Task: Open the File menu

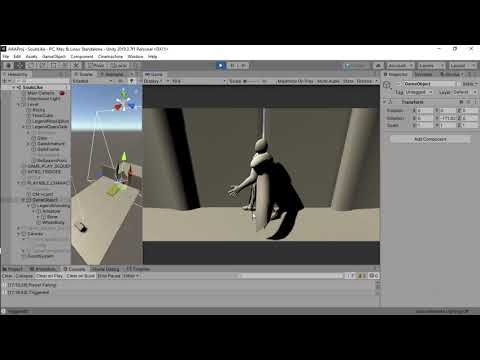Action: point(6,56)
